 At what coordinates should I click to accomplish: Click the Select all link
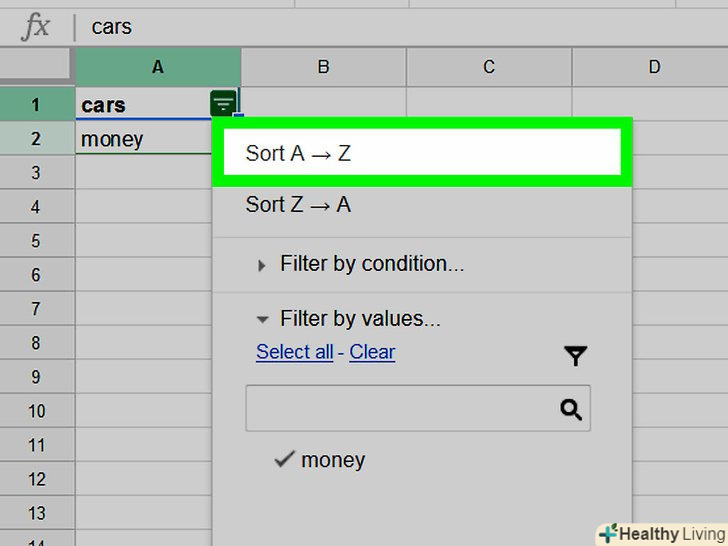tap(294, 352)
